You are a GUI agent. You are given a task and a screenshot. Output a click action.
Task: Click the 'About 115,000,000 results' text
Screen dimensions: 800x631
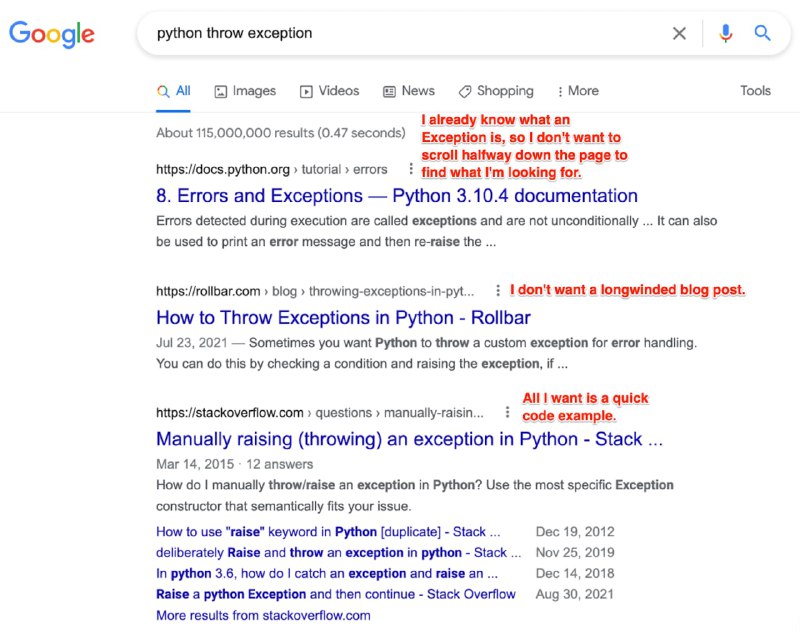tap(281, 133)
